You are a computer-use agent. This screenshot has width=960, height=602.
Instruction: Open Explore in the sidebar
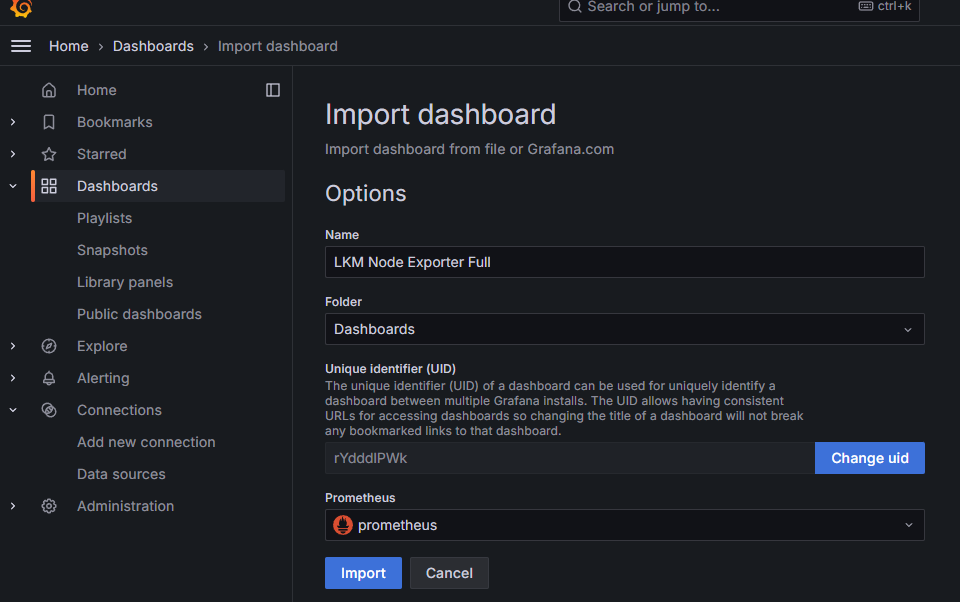pyautogui.click(x=102, y=346)
